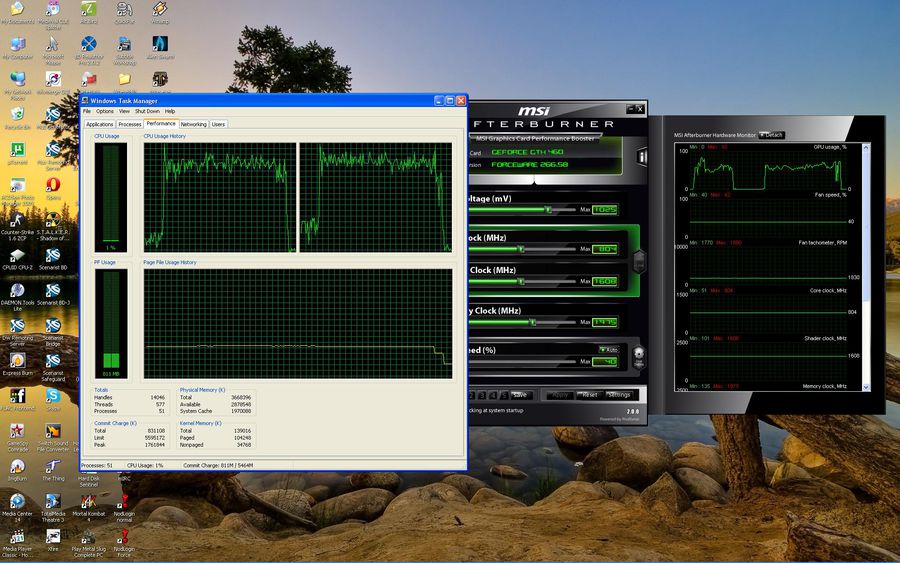This screenshot has width=900, height=563.
Task: Open the Recycle Bin desktop icon
Action: [x=18, y=118]
